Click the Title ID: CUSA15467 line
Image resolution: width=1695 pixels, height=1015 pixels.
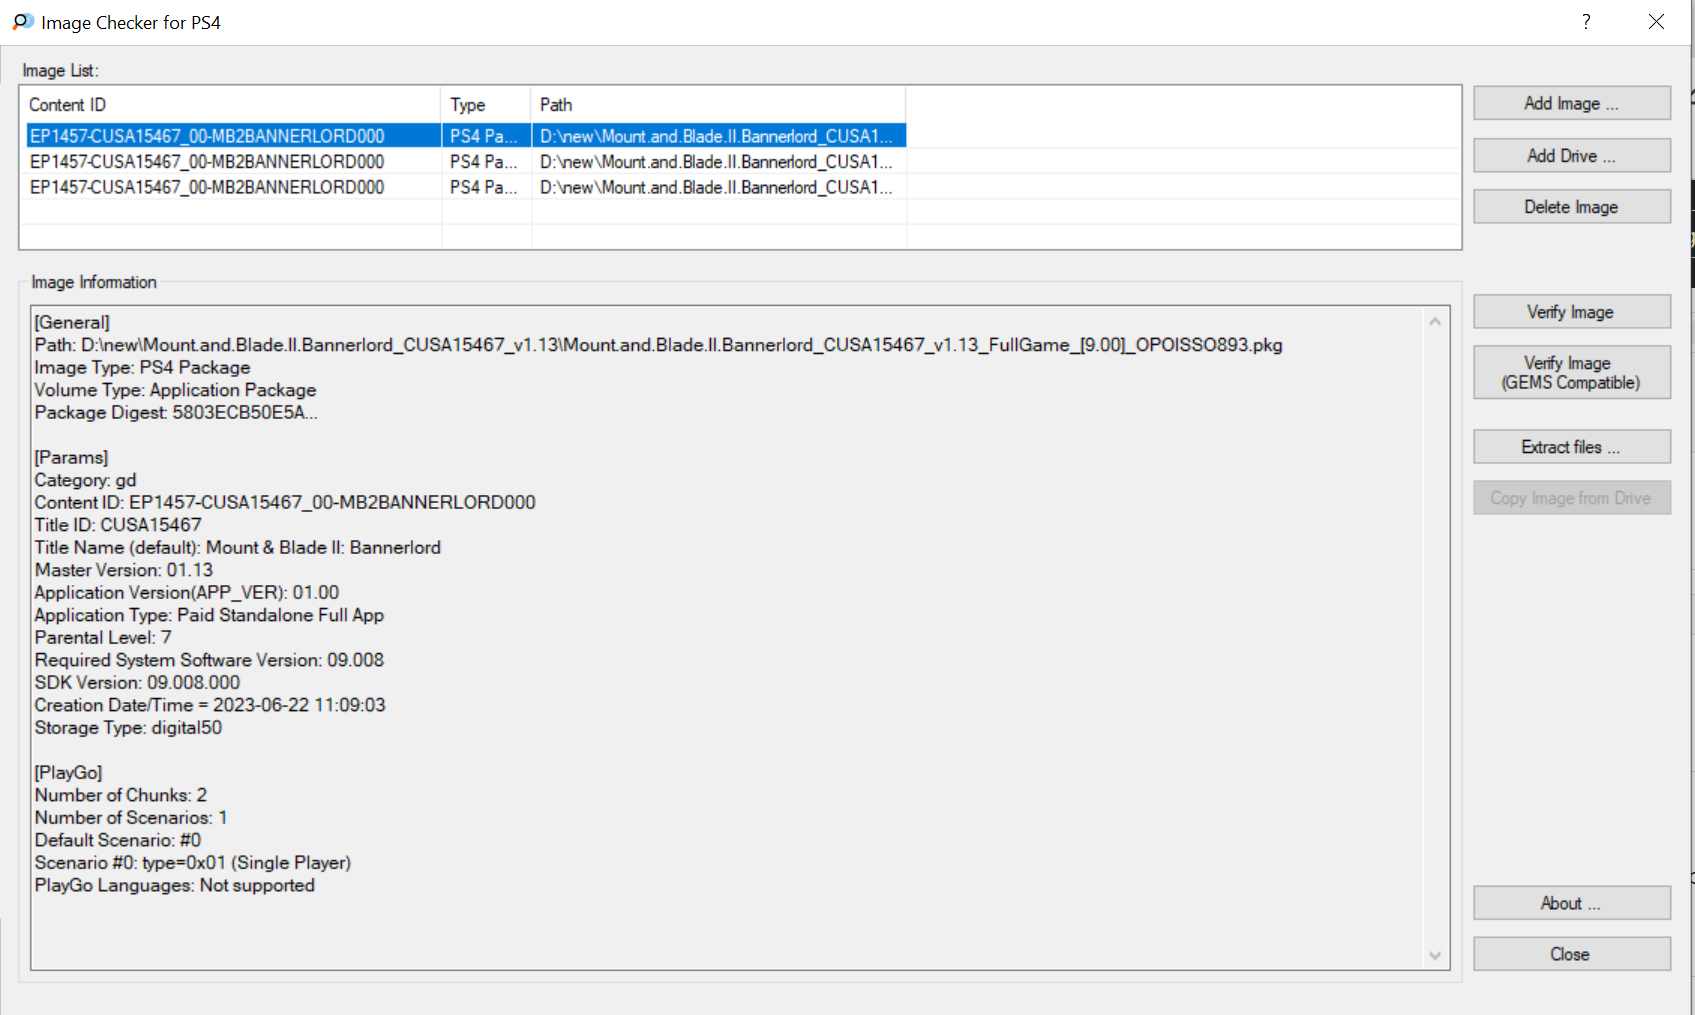coord(118,525)
